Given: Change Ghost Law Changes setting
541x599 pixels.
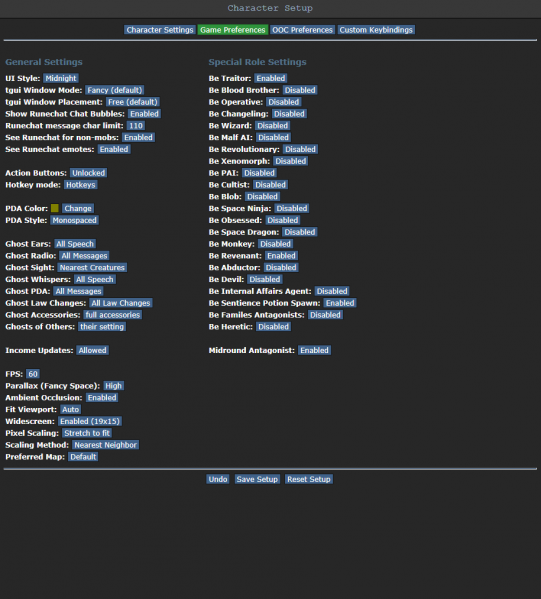Looking at the screenshot, I should [x=121, y=303].
